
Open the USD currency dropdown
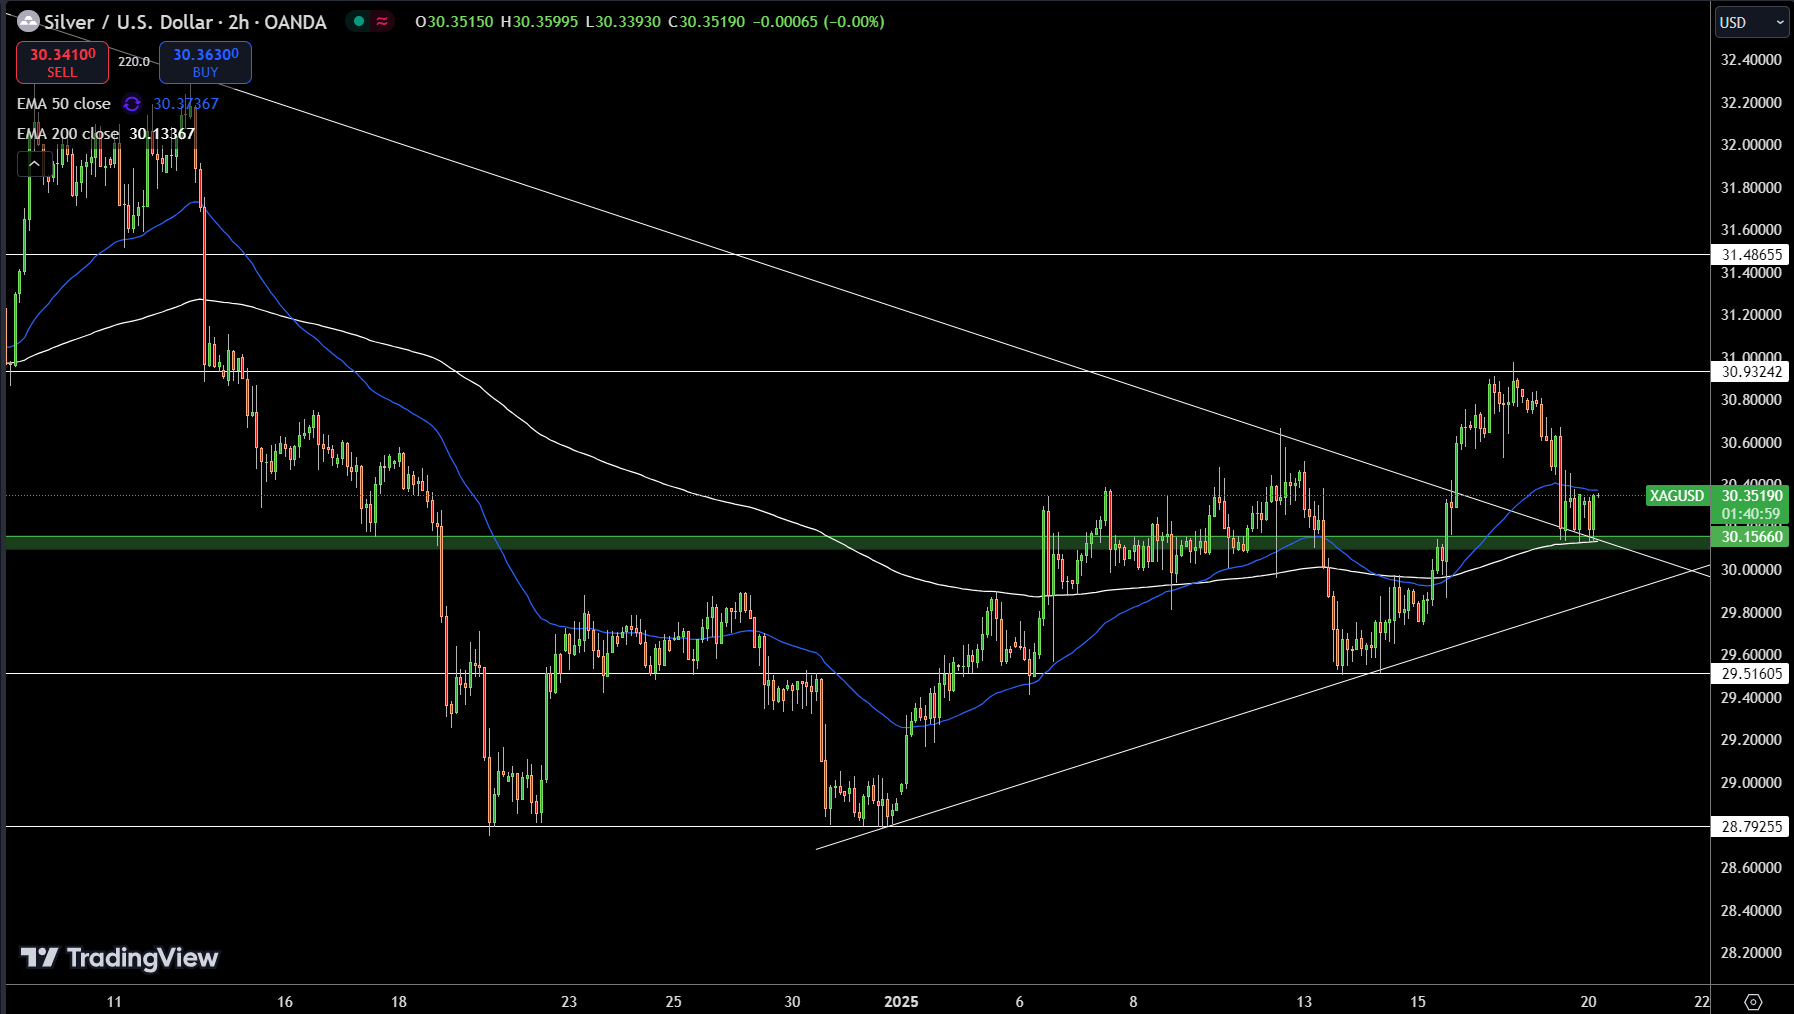(1752, 22)
